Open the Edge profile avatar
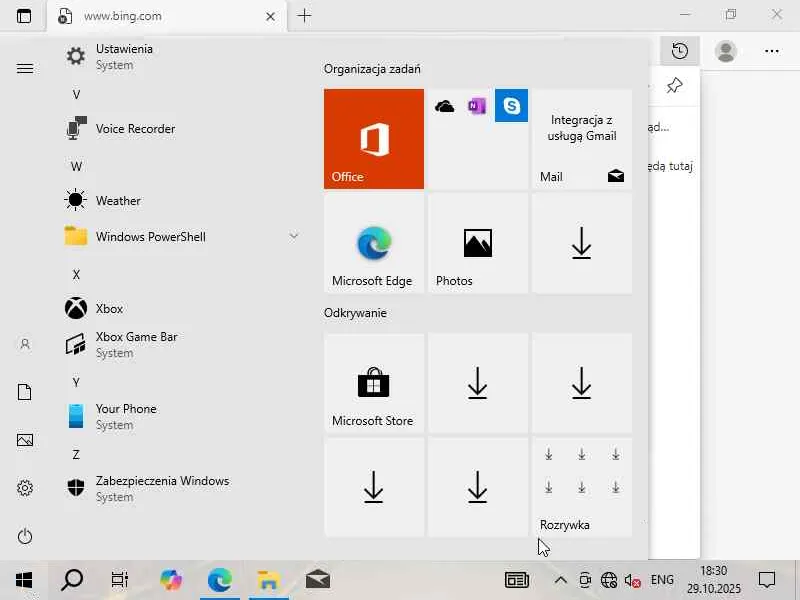The image size is (800, 600). [x=726, y=51]
